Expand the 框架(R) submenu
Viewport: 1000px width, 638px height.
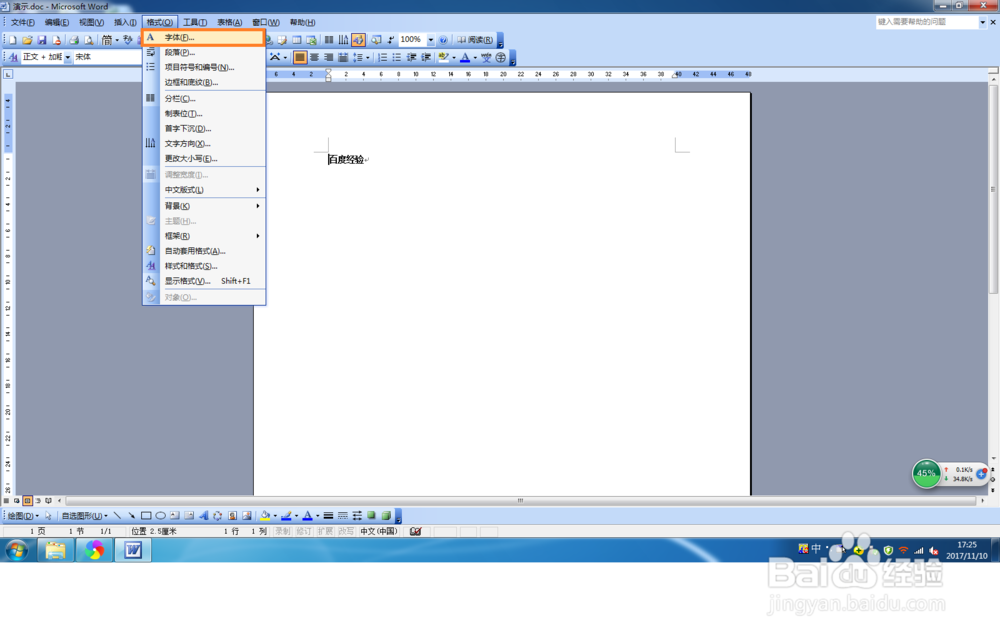[x=203, y=236]
